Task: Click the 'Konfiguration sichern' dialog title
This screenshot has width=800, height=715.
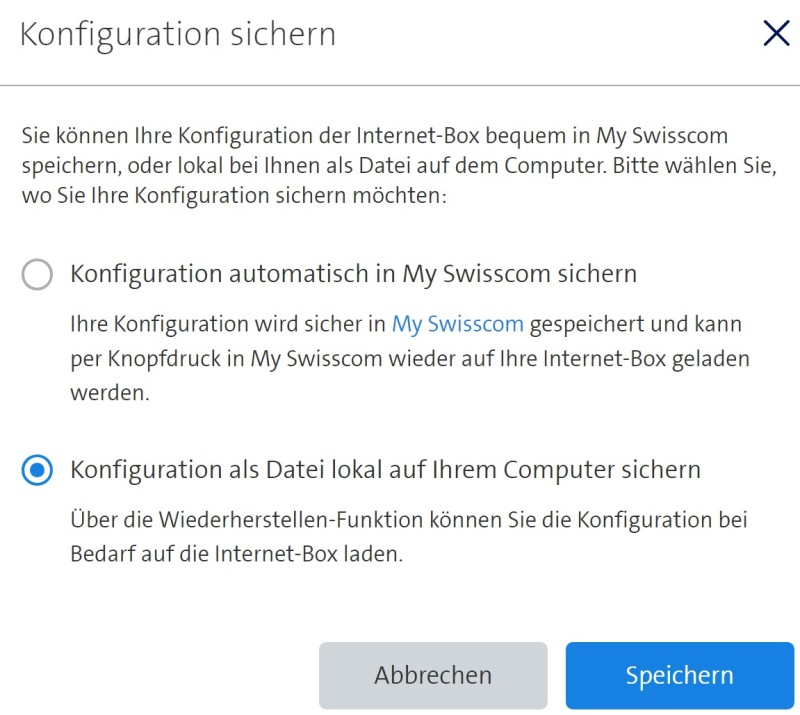Action: (178, 35)
